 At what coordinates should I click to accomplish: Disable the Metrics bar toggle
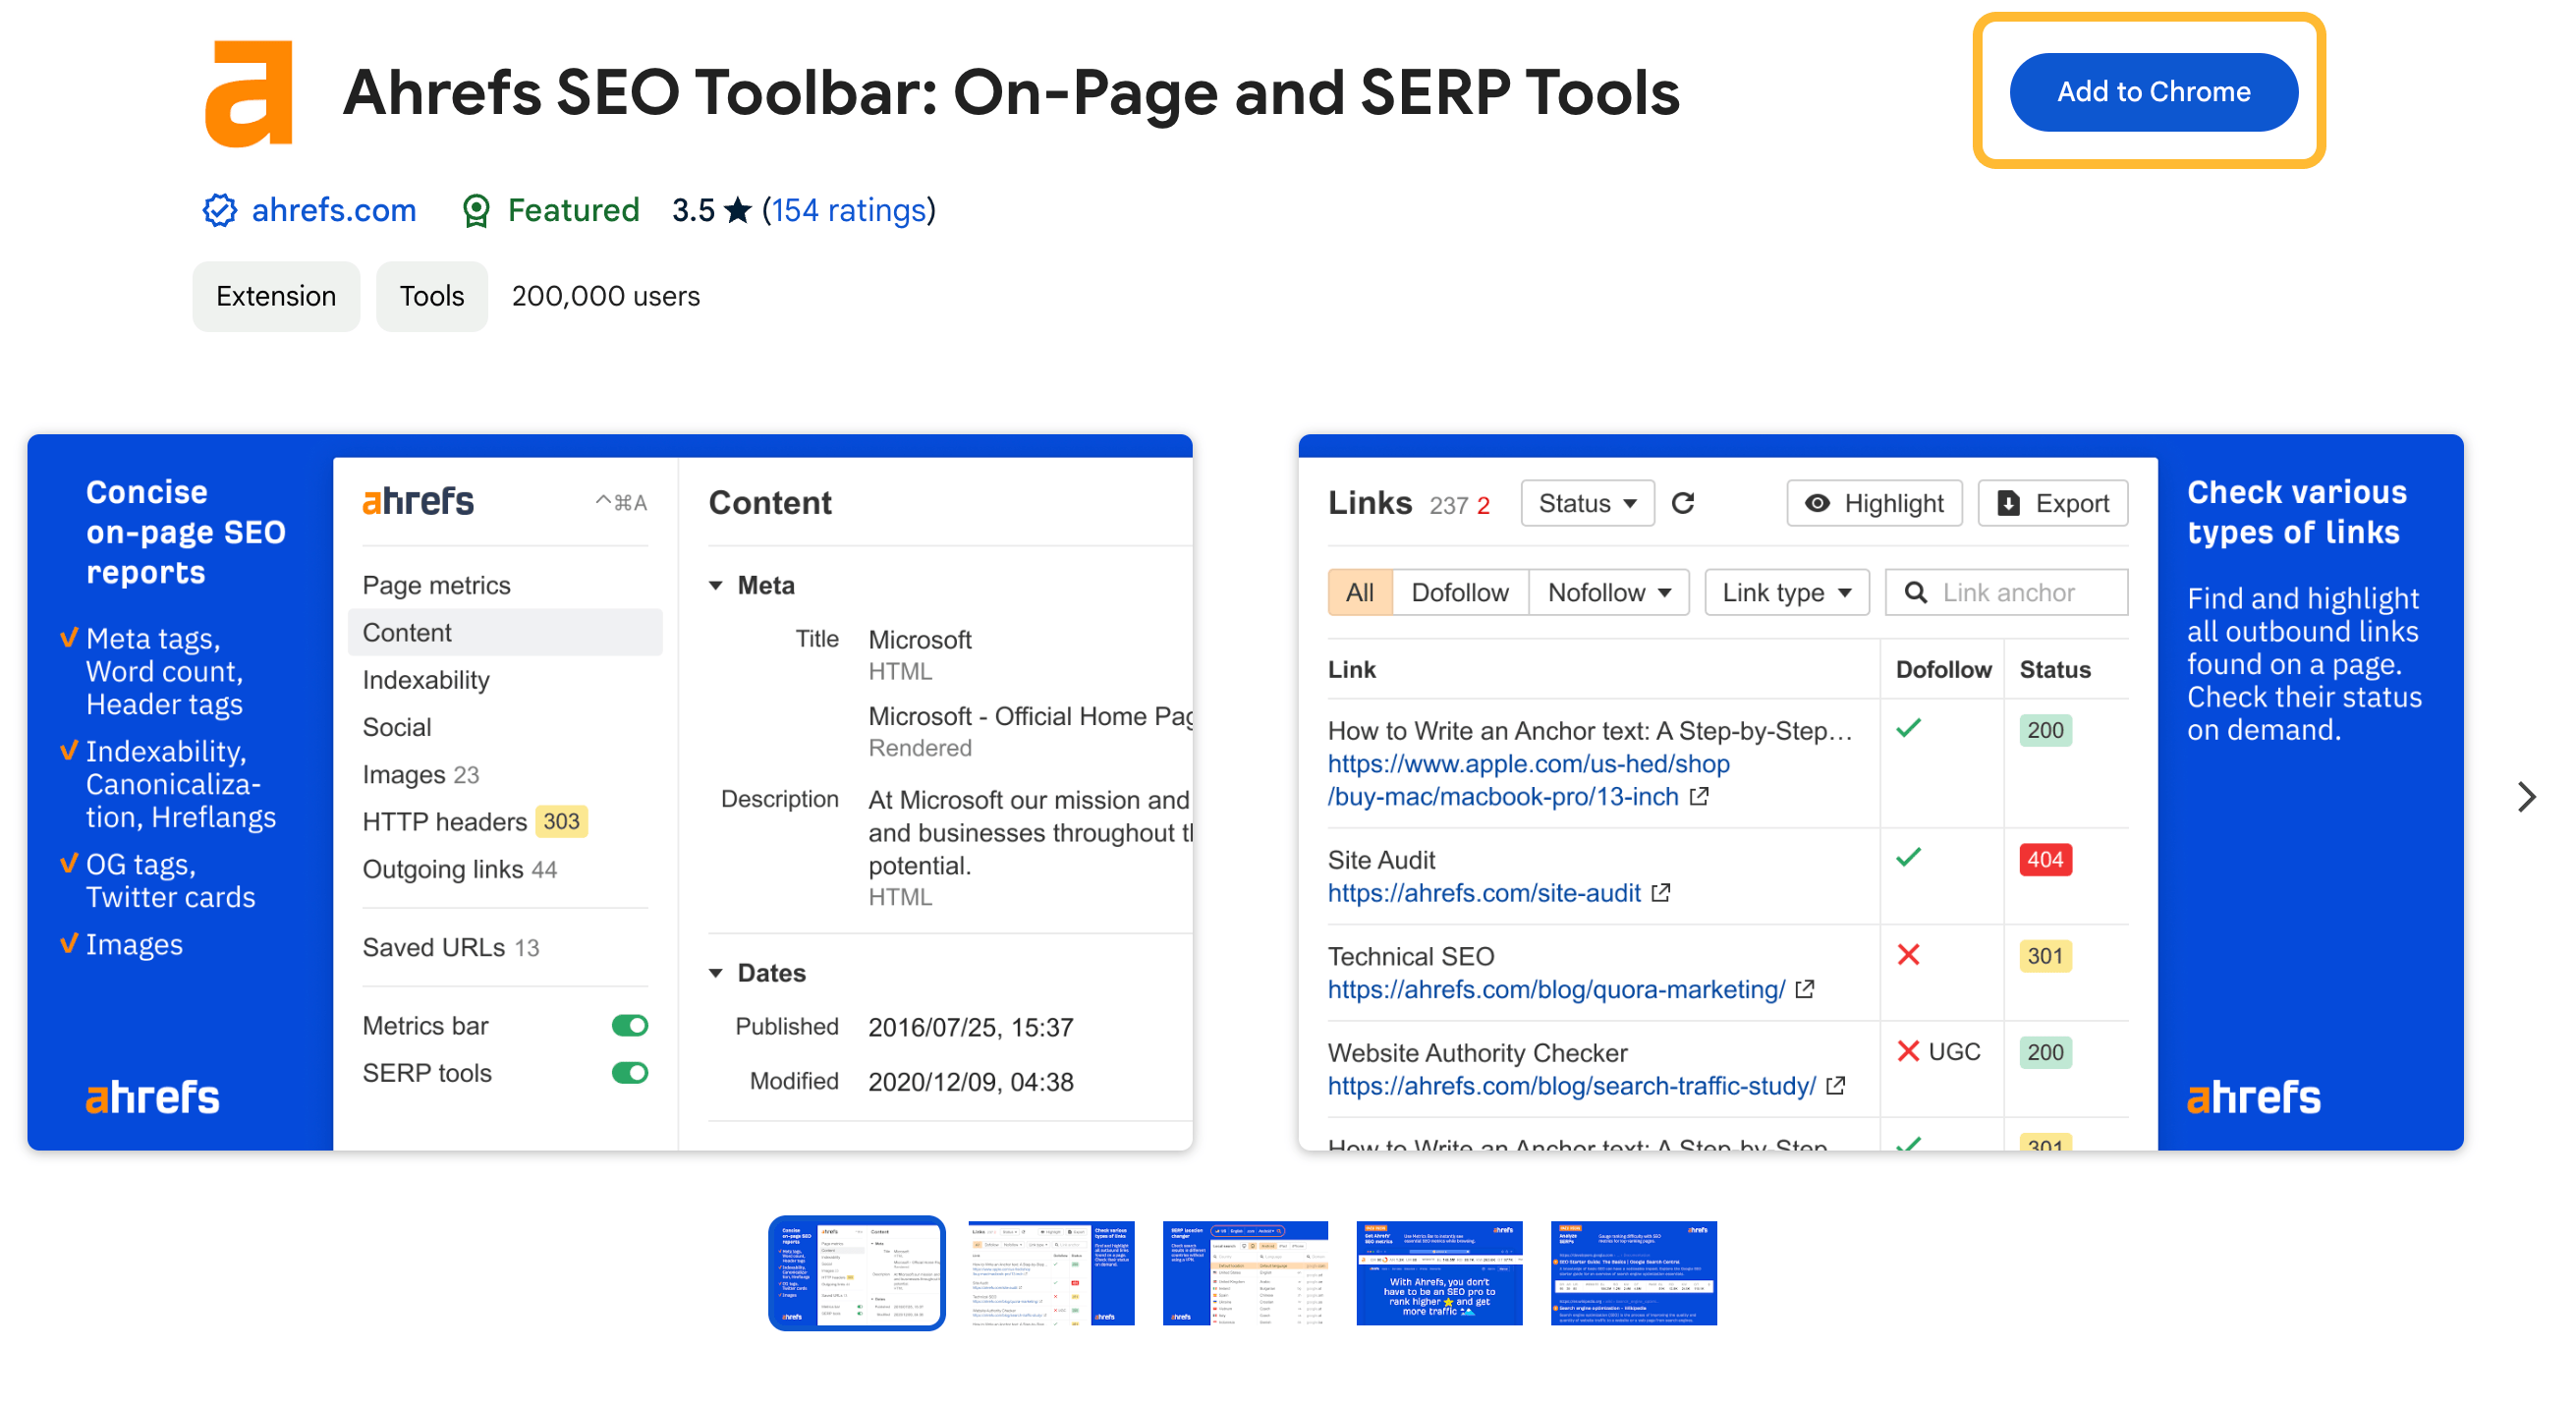coord(629,1025)
